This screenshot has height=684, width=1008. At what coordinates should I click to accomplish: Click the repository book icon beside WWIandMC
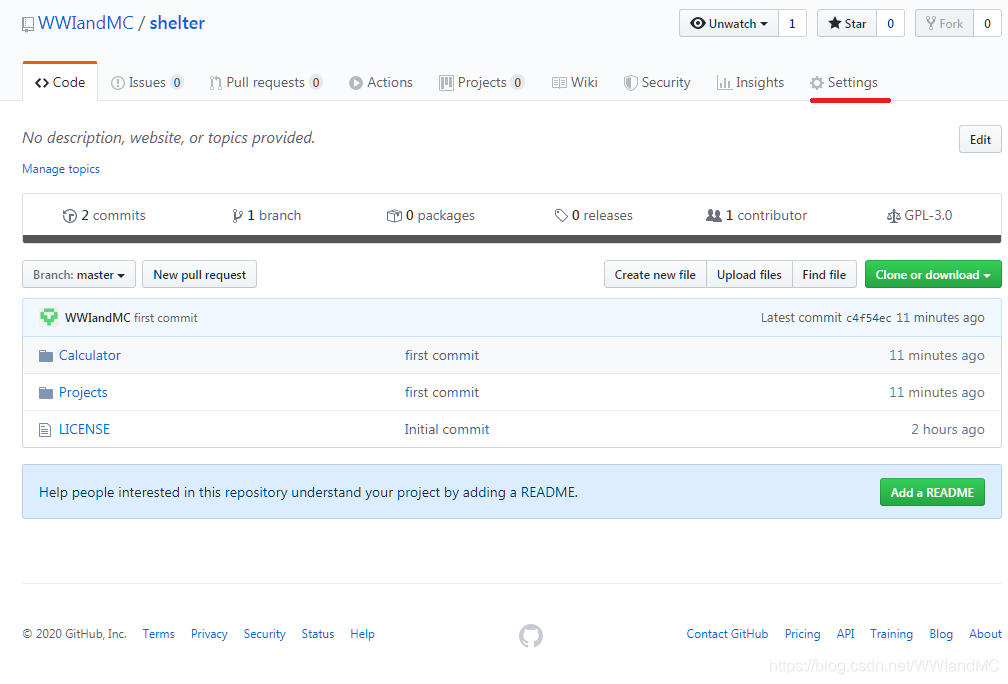[28, 24]
